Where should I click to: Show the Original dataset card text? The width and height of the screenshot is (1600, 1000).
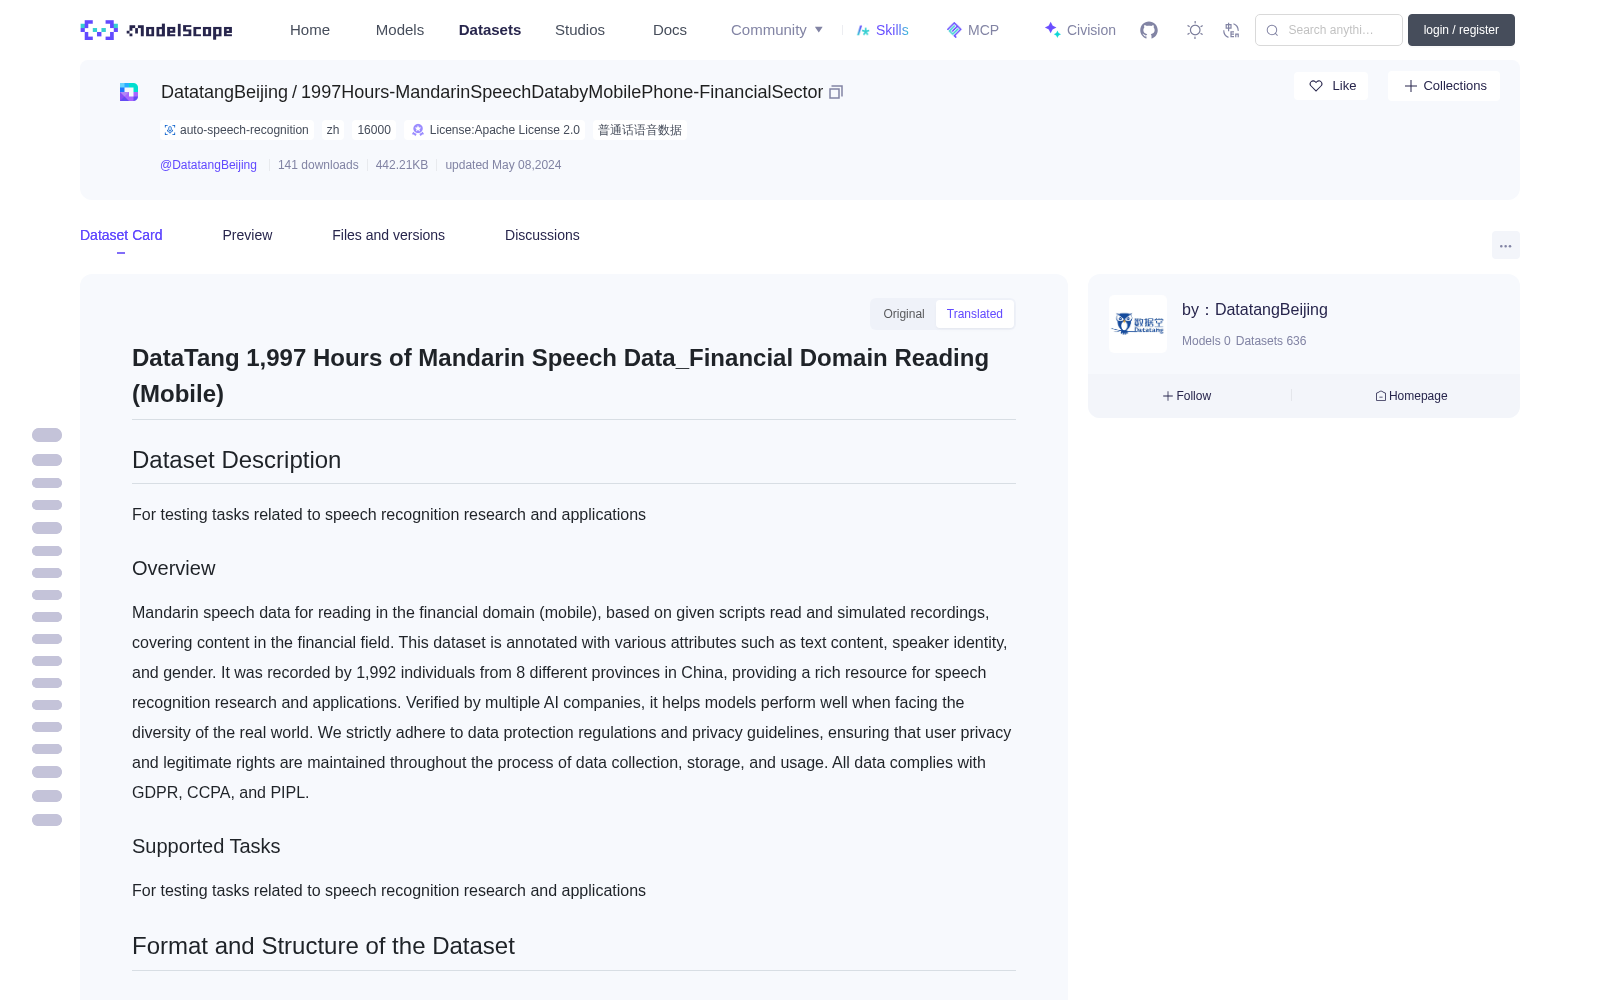pos(904,314)
